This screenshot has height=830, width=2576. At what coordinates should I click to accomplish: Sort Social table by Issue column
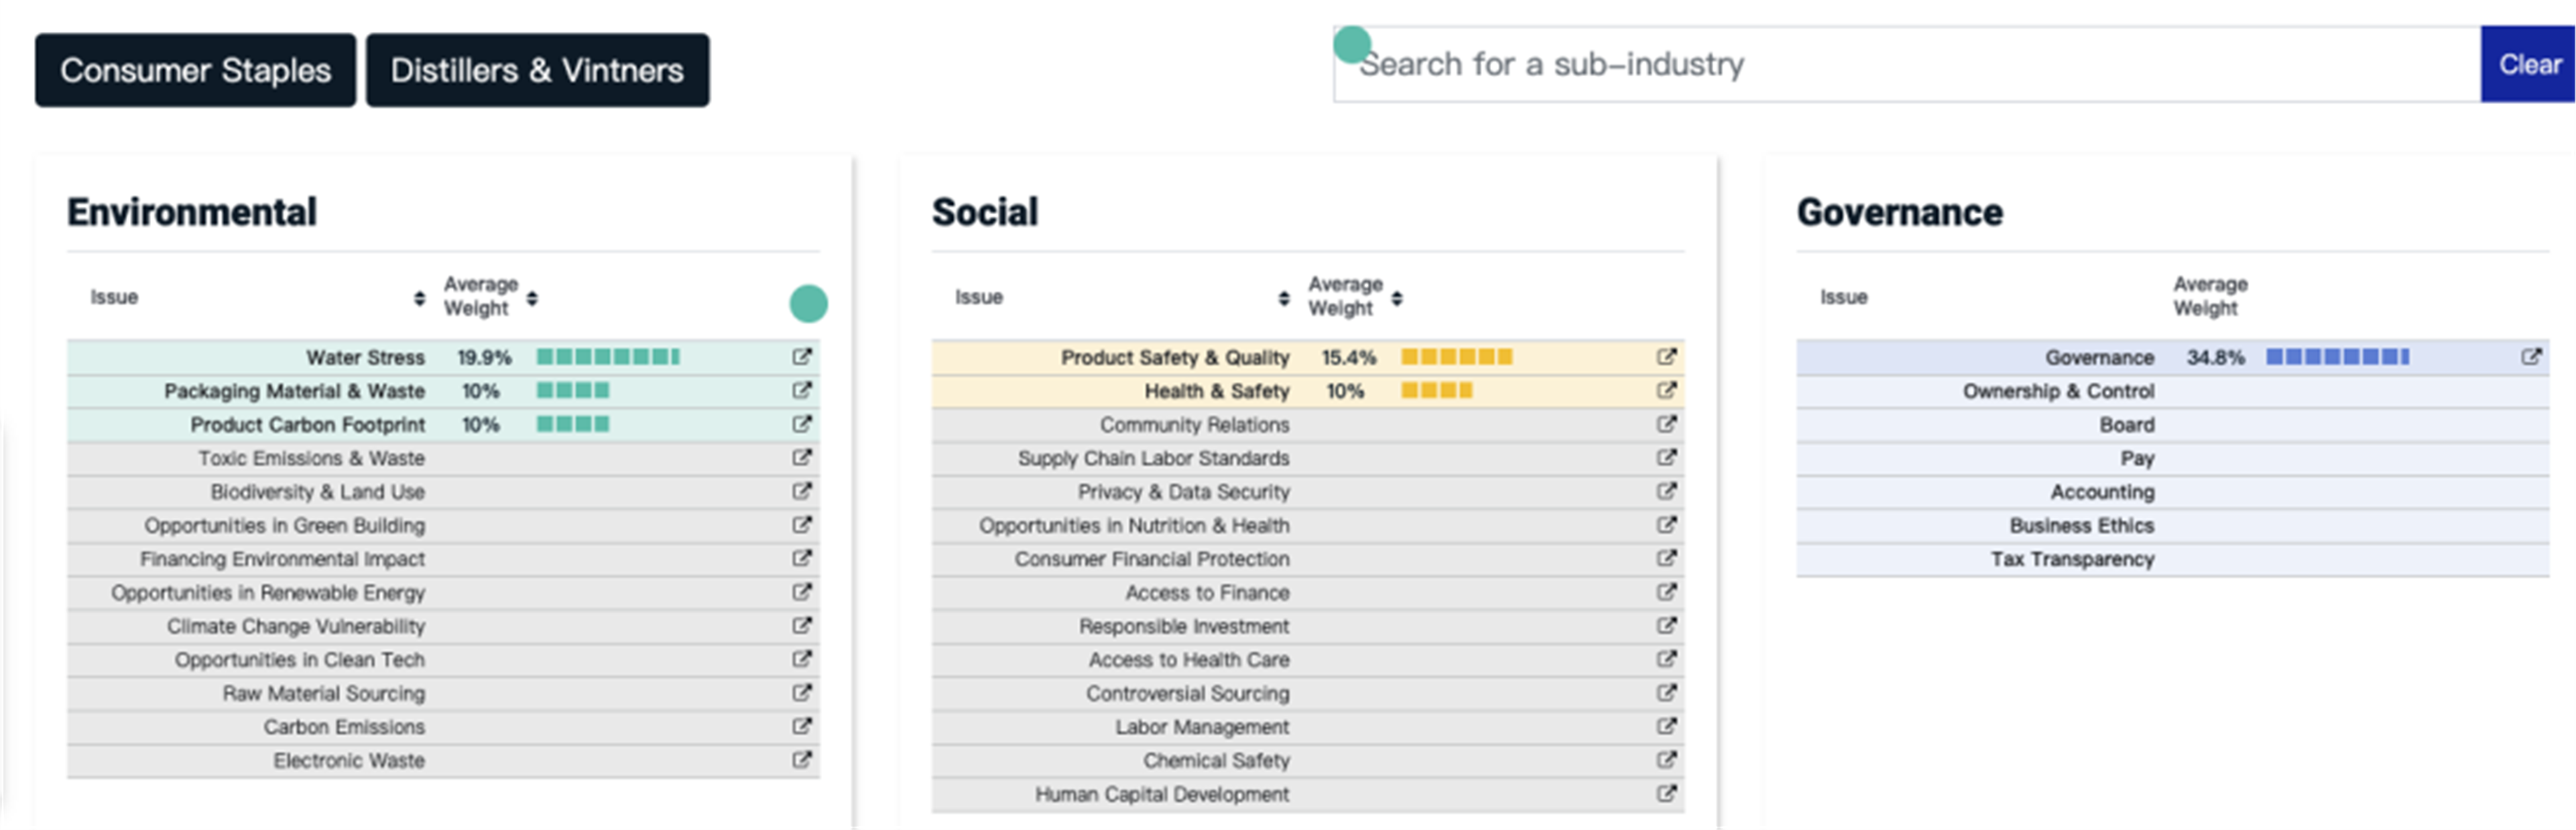(1284, 298)
